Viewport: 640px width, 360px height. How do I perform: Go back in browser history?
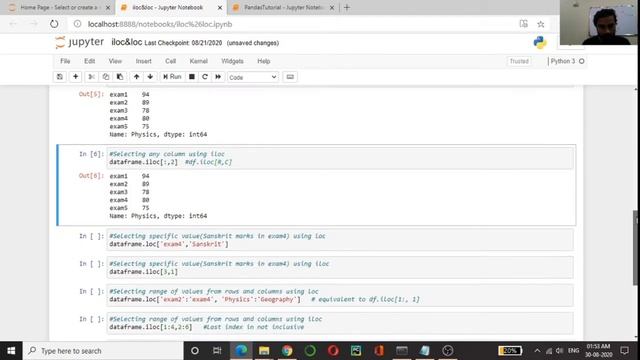[x=13, y=24]
